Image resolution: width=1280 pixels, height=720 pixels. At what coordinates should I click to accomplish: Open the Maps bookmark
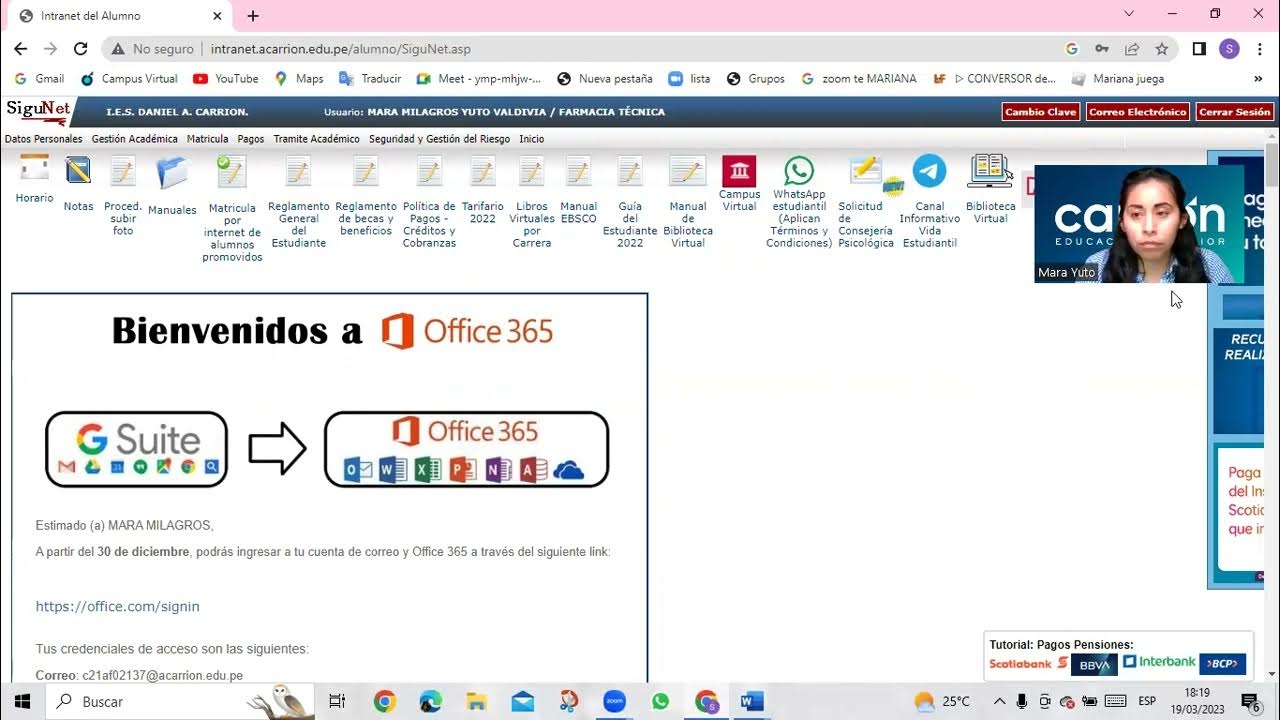(299, 78)
